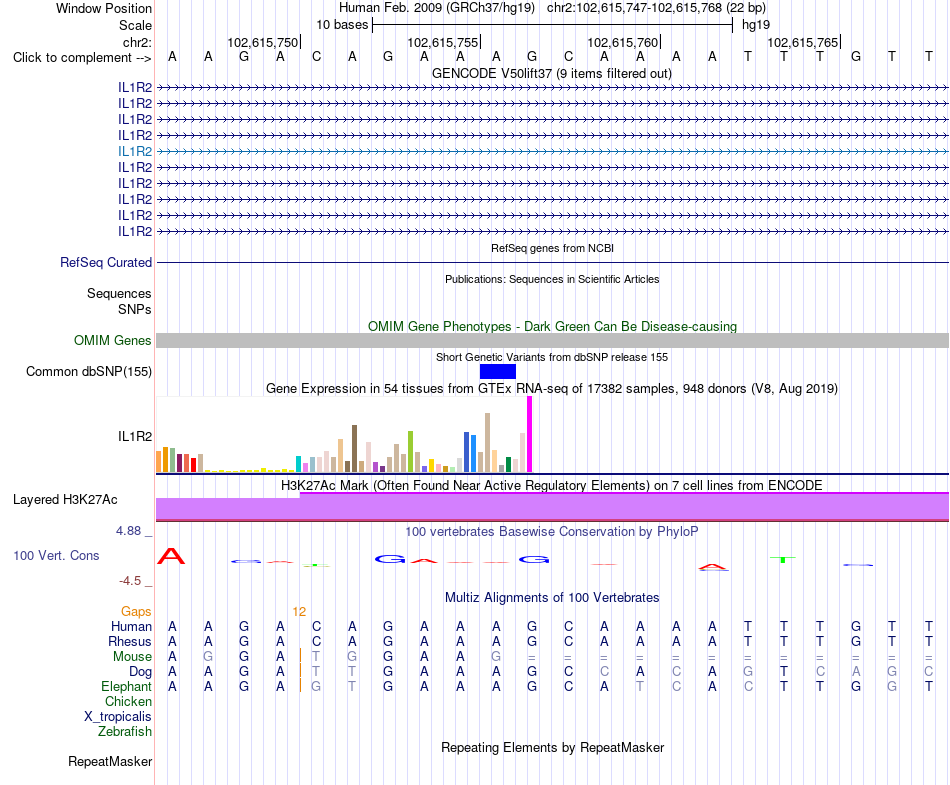Click the large red A PhyloP logo

(171, 556)
